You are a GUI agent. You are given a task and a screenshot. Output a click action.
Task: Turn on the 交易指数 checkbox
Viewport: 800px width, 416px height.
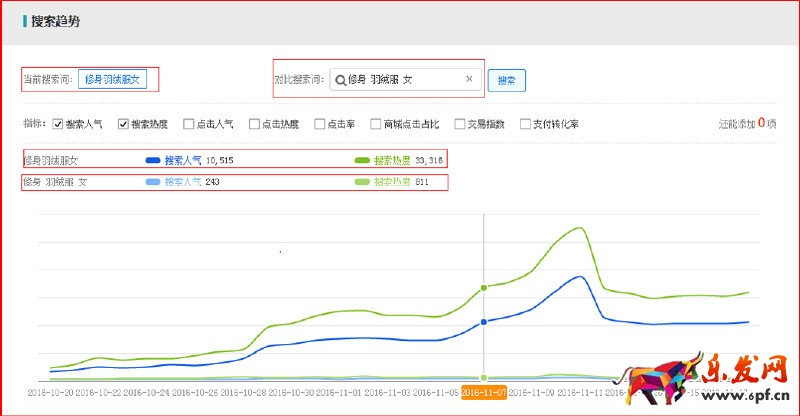click(x=460, y=125)
